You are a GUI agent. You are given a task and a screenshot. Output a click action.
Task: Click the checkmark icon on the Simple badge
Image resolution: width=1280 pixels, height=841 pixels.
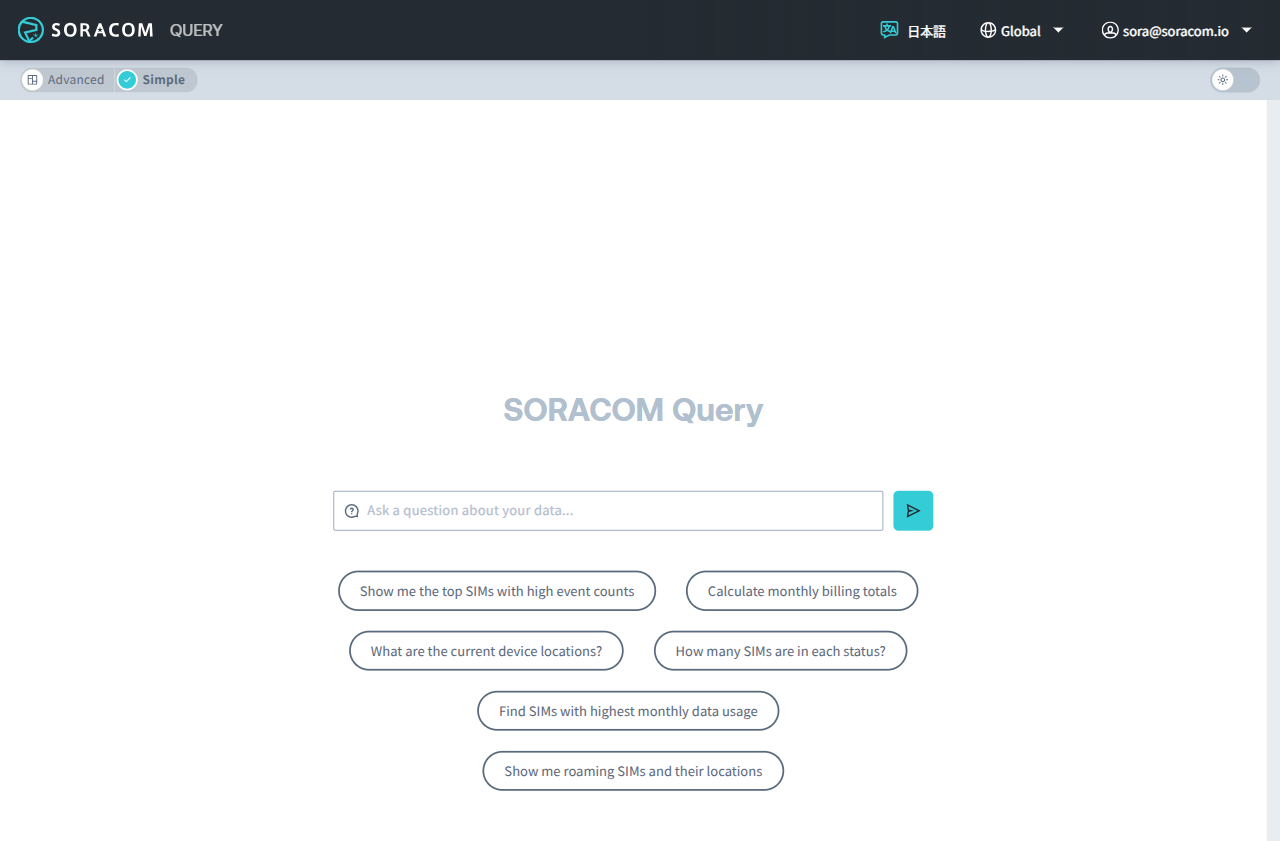[126, 79]
